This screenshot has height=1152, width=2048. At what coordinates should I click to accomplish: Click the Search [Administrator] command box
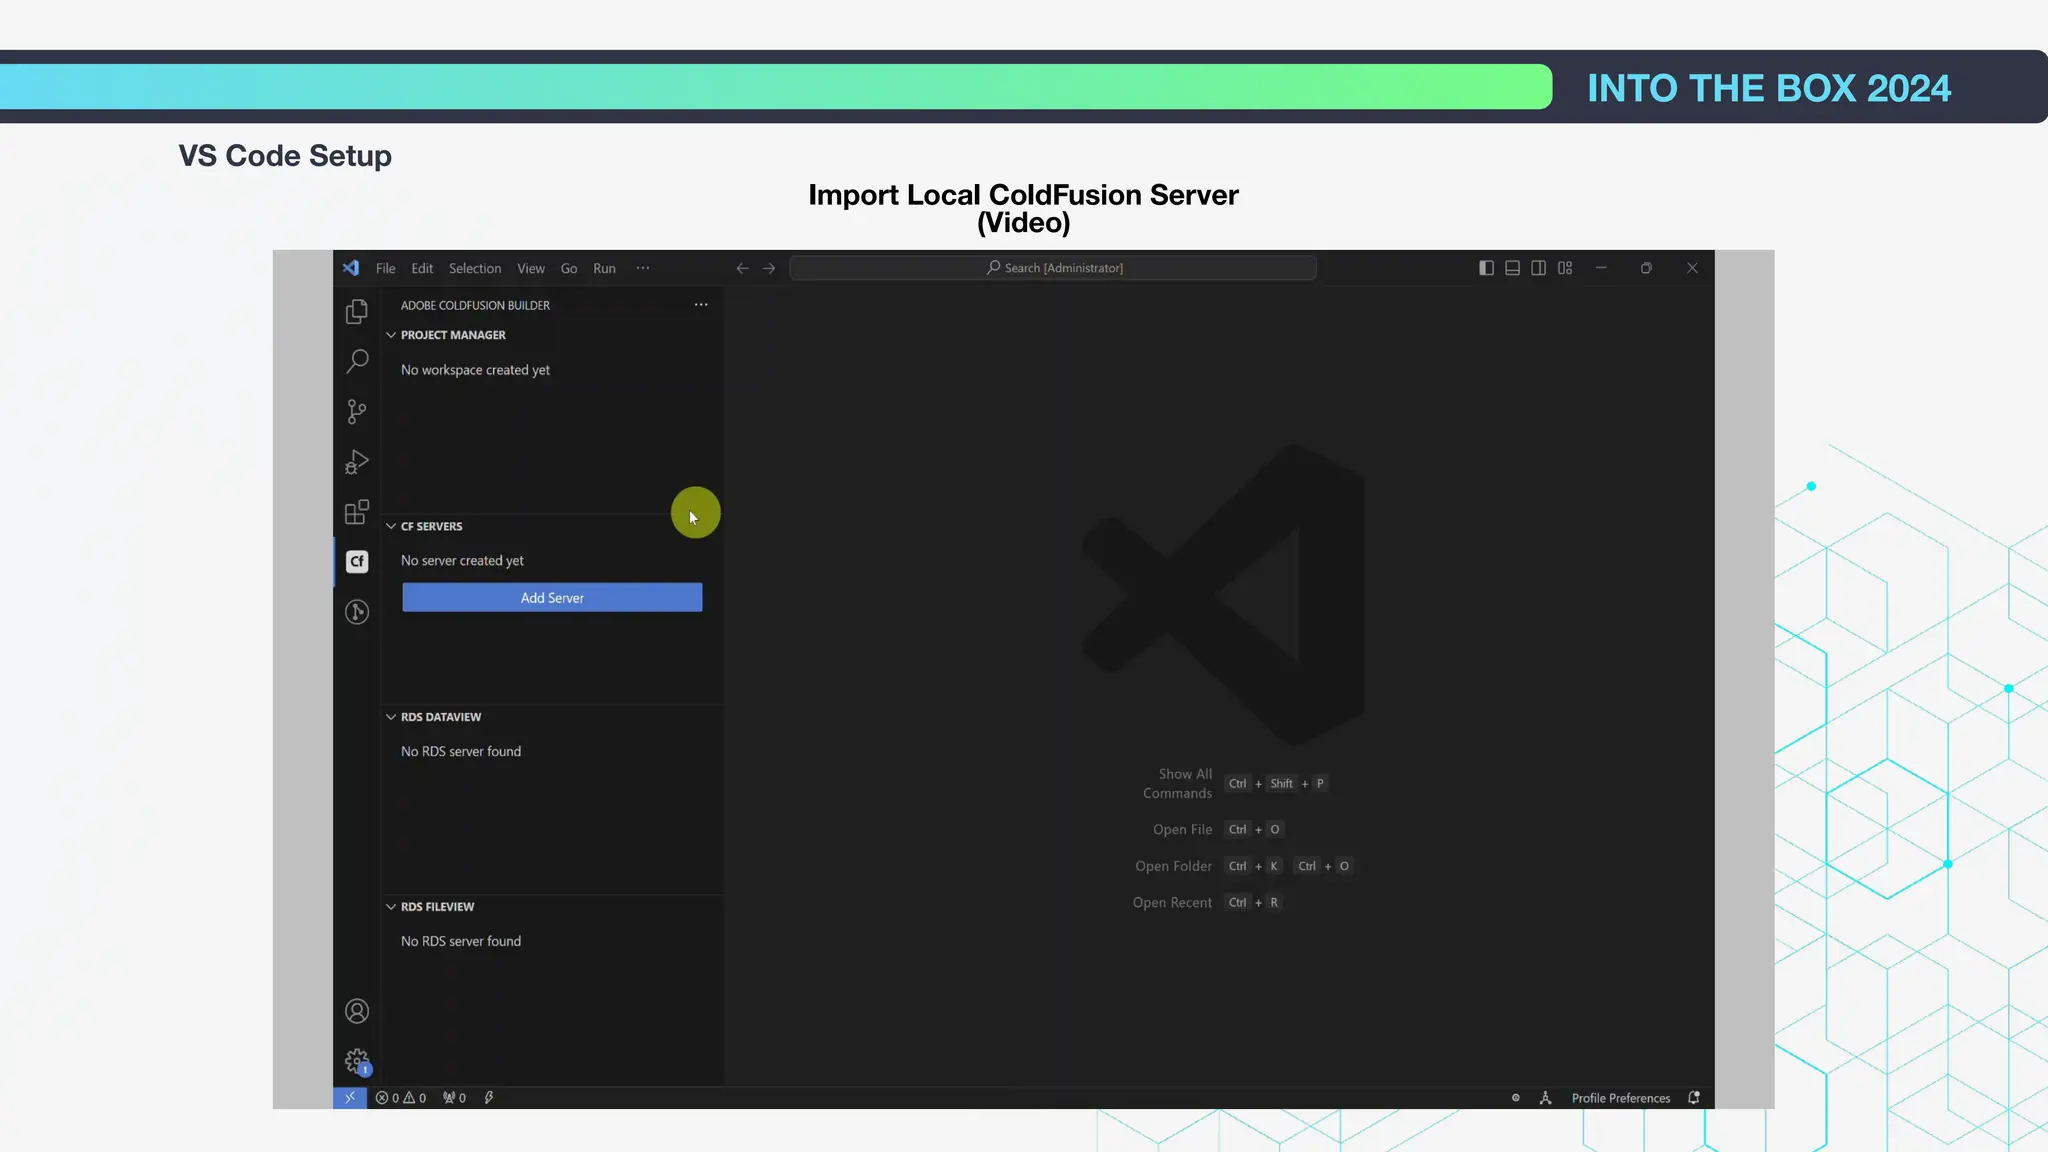point(1053,268)
